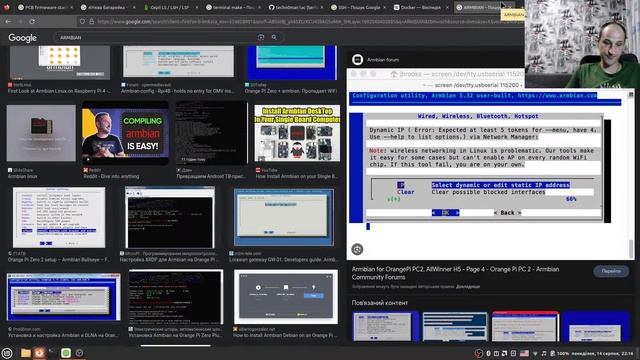Open the second related content thumbnail
640x360 pixels.
tap(455, 327)
